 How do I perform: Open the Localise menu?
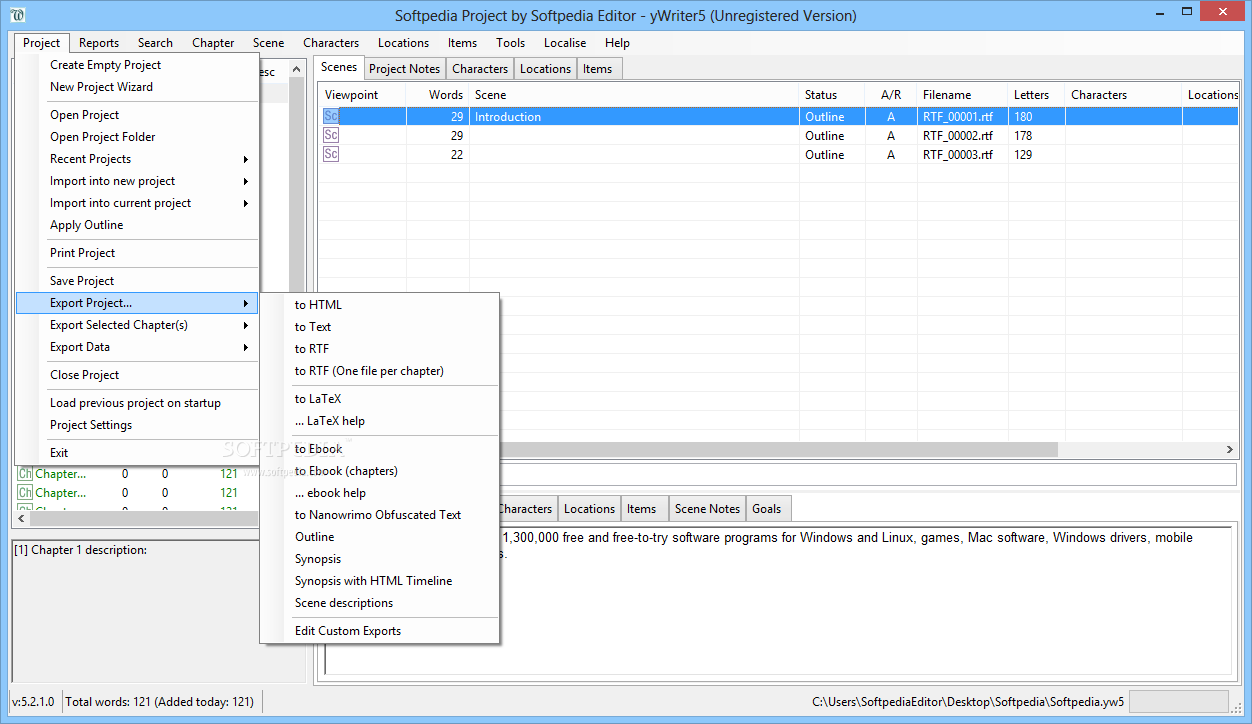pos(565,43)
